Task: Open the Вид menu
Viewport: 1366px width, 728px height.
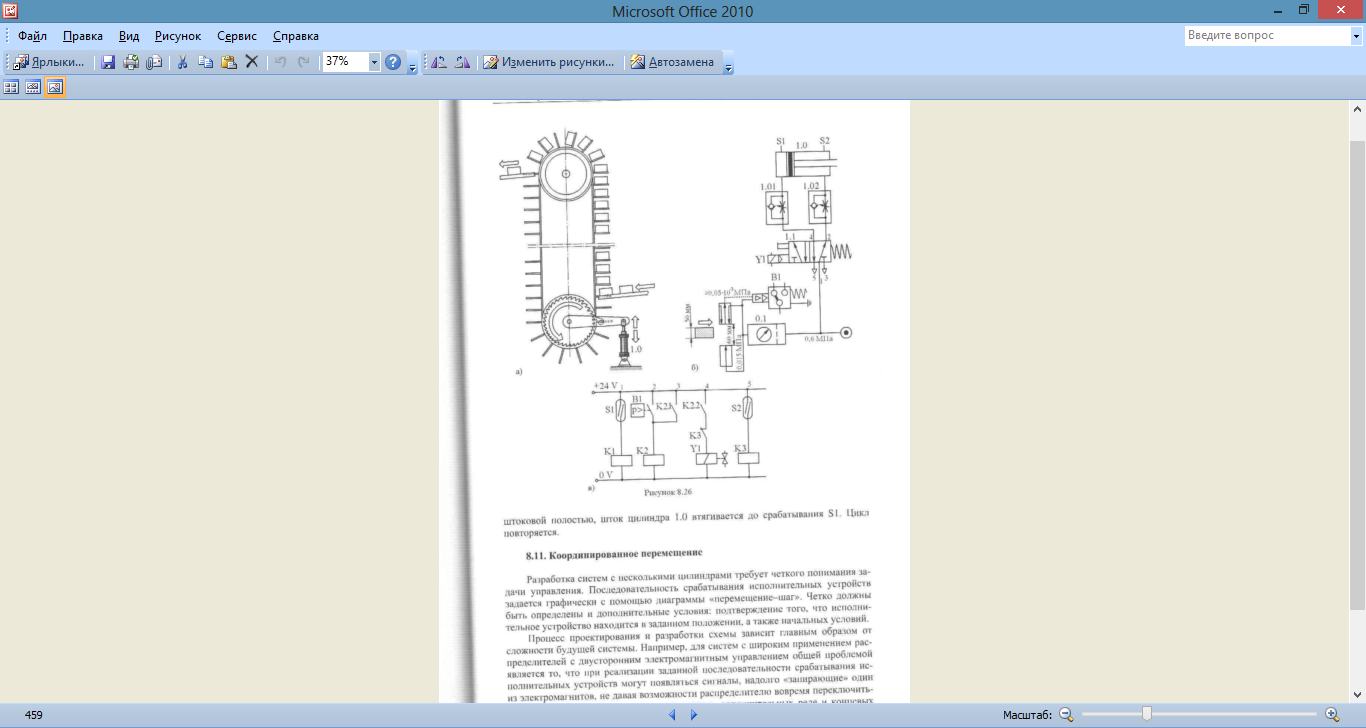Action: point(129,35)
